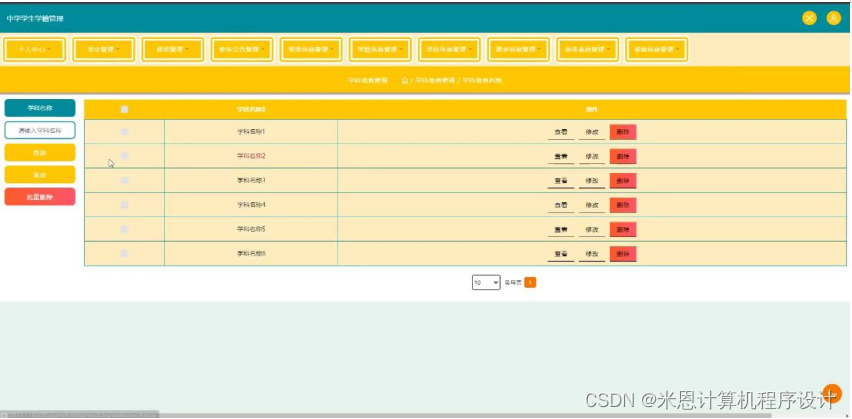This screenshot has height=419, width=852.
Task: Click 修改 in the 学科名称3 row
Action: pos(592,181)
